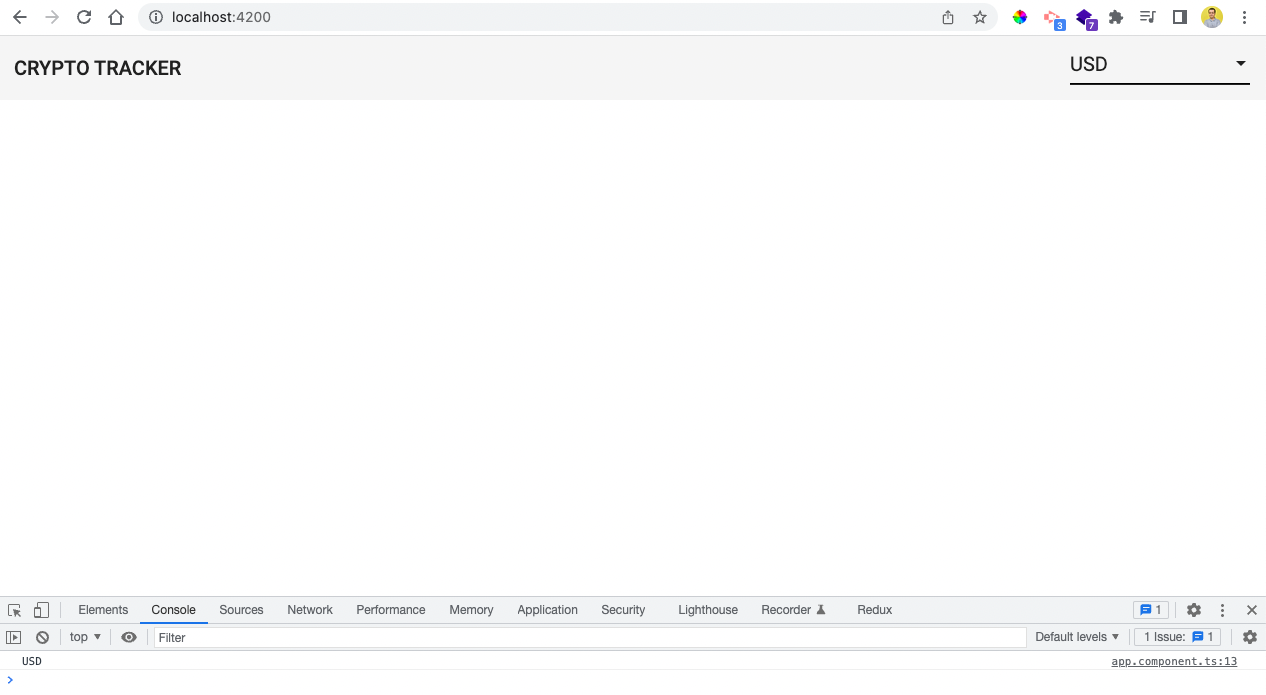Screen dimensions: 1266x695
Task: Switch to the Security tab
Action: point(623,610)
